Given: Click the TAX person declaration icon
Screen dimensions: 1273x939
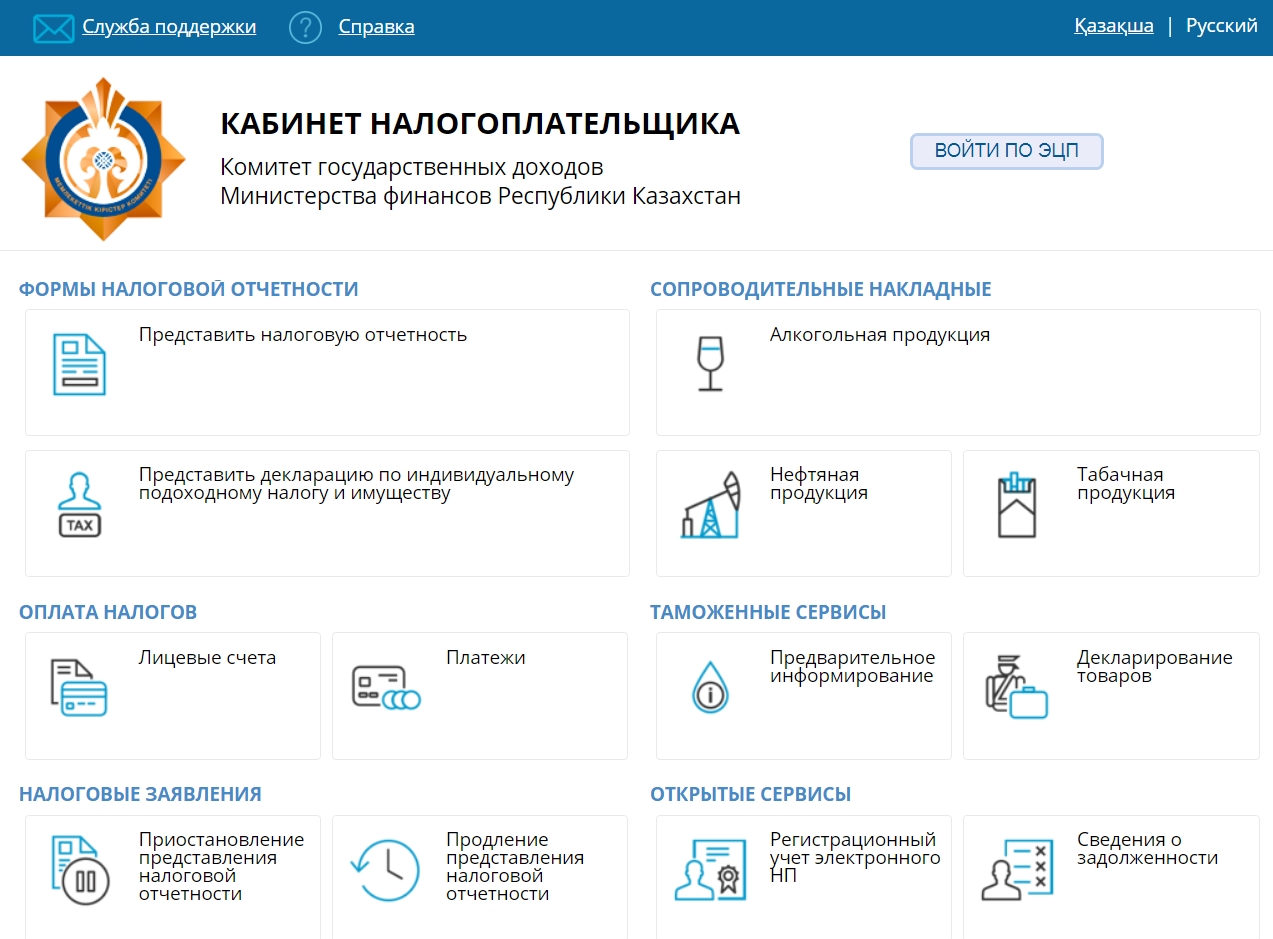Looking at the screenshot, I should point(79,505).
